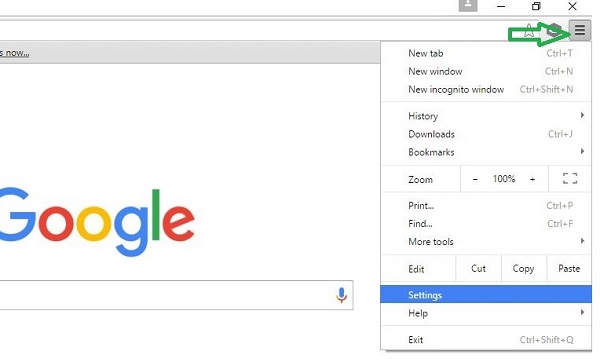The width and height of the screenshot is (600, 362).
Task: Restore down the browser window
Action: (x=536, y=6)
